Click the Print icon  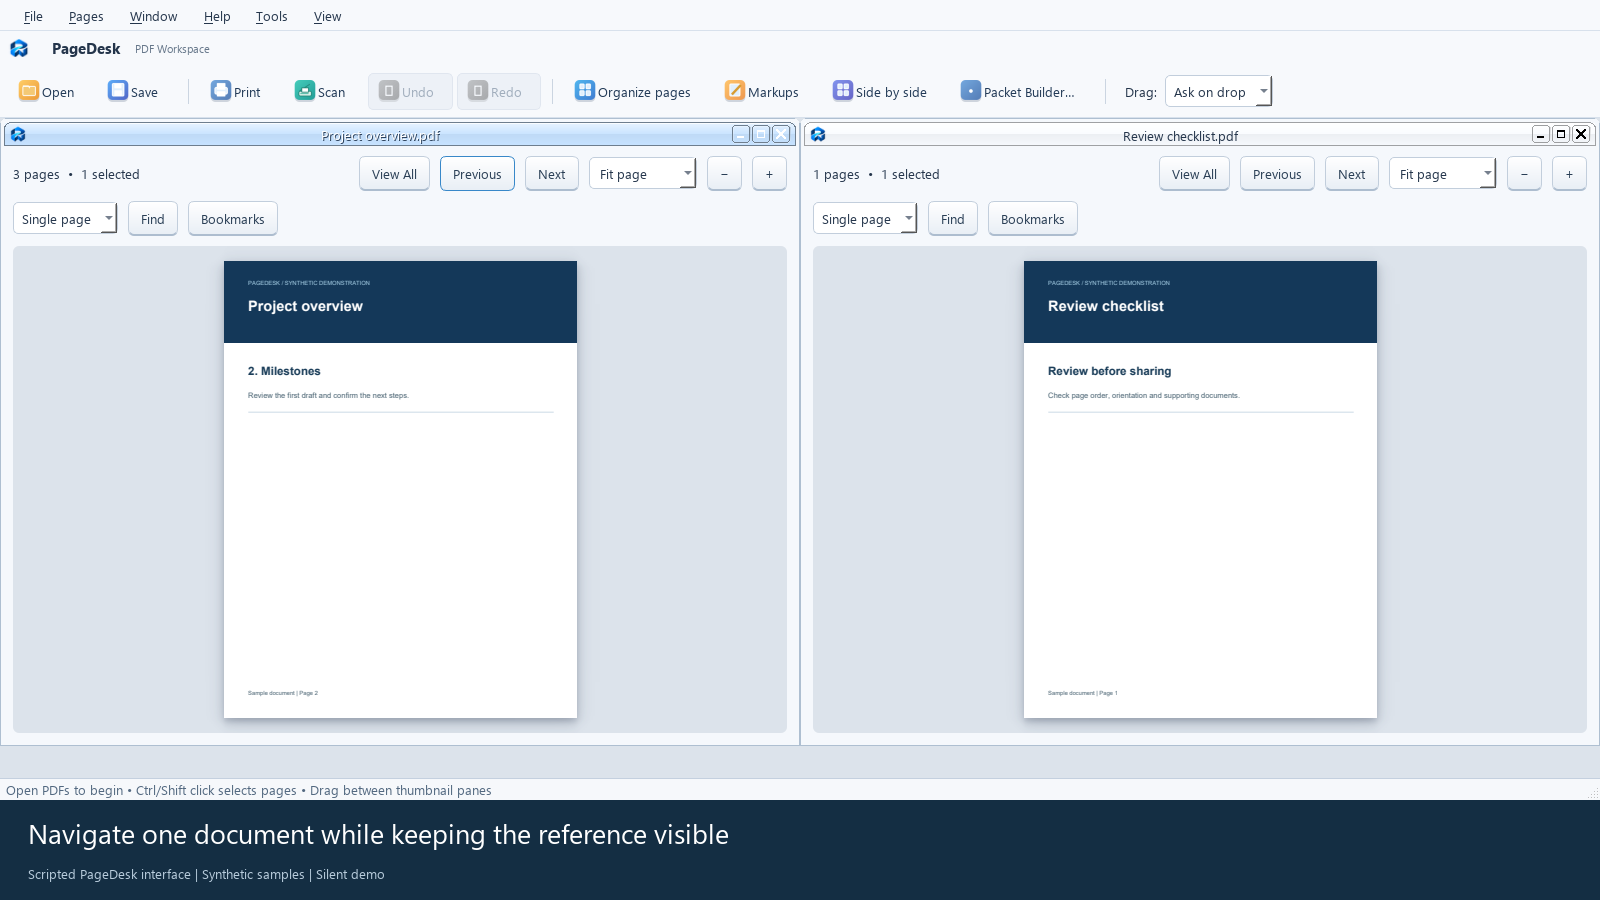click(221, 91)
